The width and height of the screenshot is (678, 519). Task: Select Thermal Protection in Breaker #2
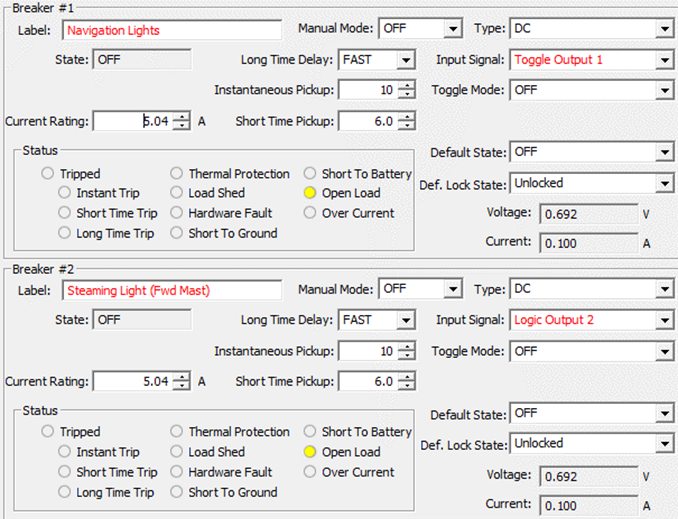point(176,432)
